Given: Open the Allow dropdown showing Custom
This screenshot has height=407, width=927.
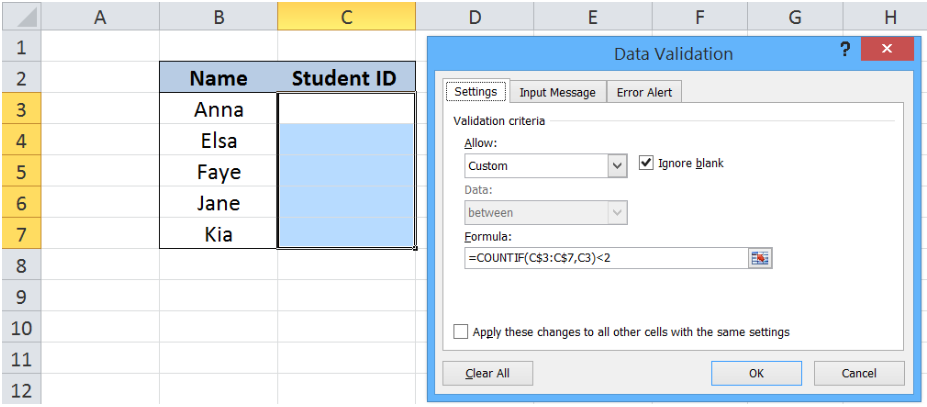Looking at the screenshot, I should click(546, 166).
